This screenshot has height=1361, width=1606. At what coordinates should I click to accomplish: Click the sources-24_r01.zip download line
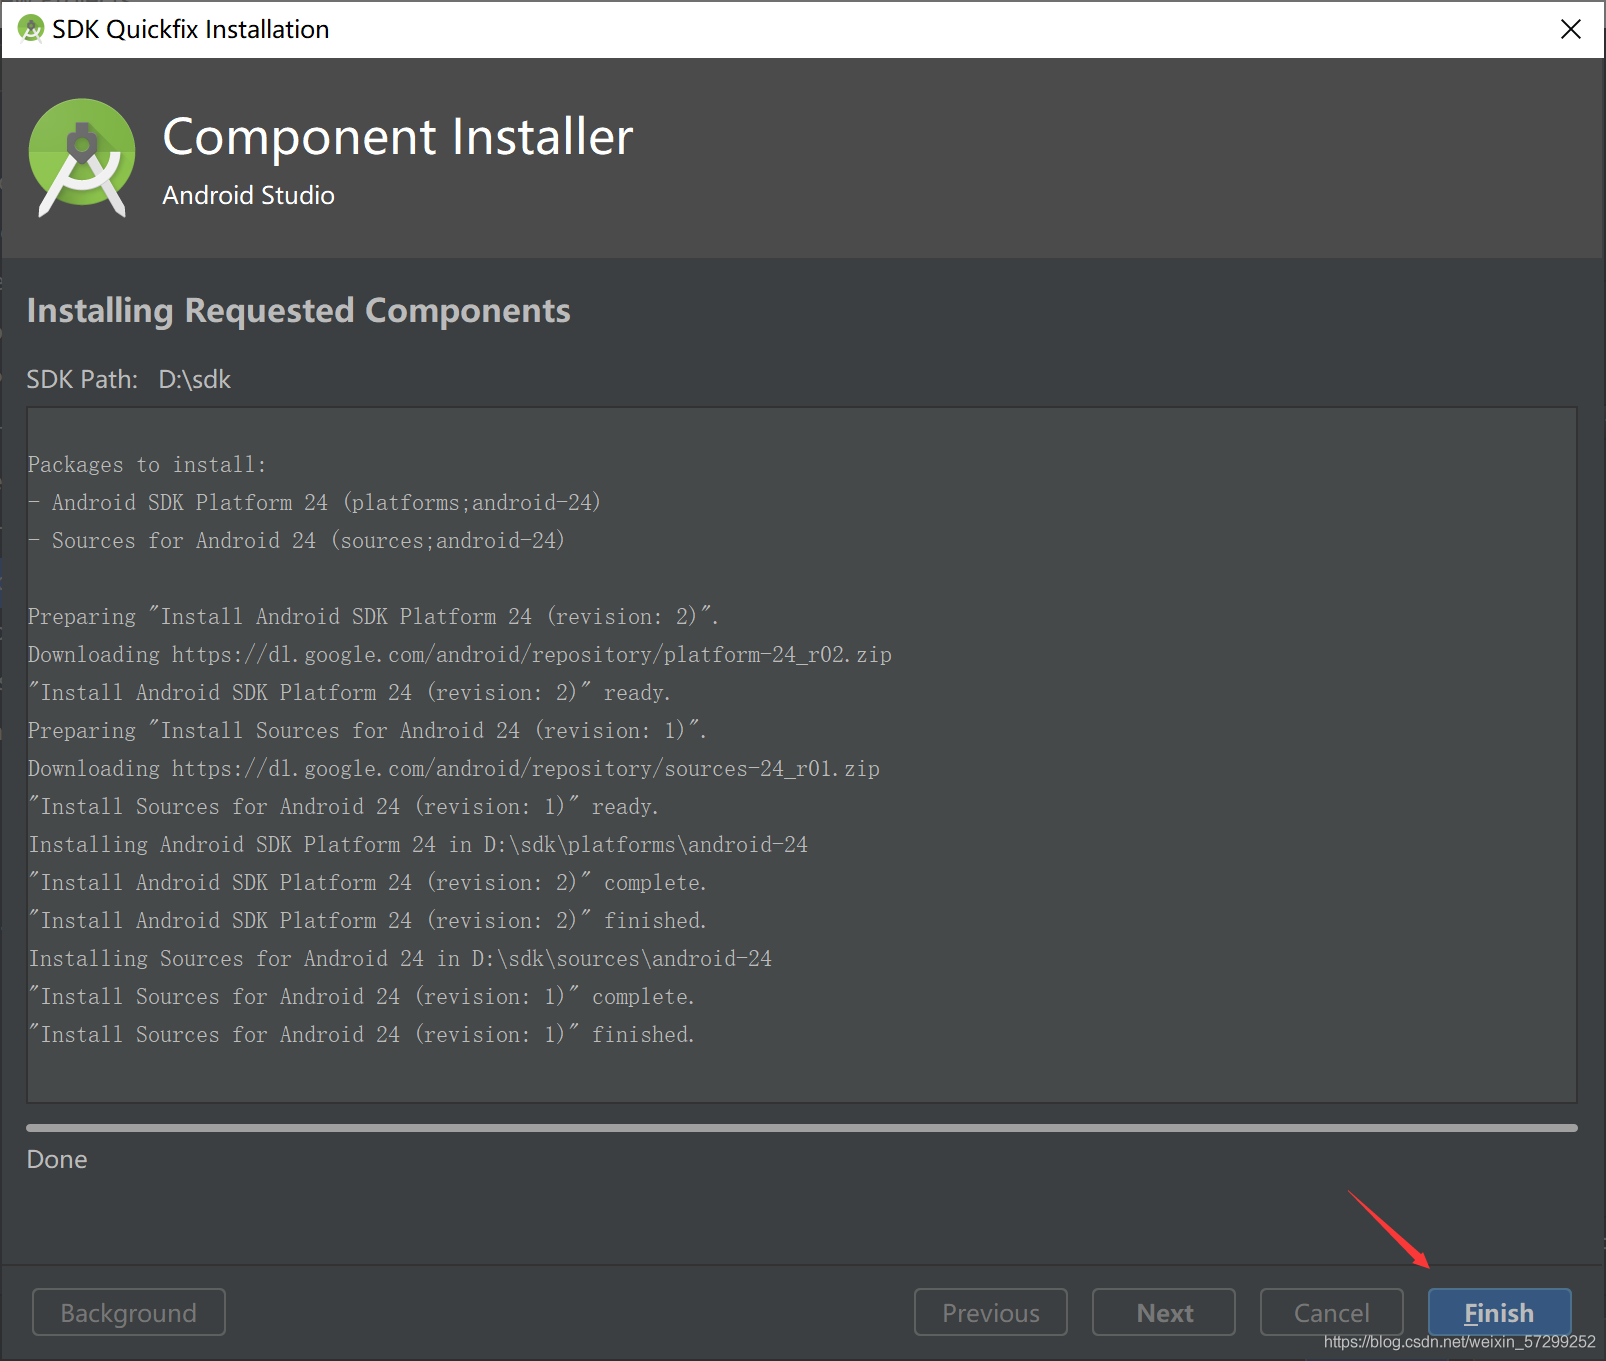[x=454, y=769]
